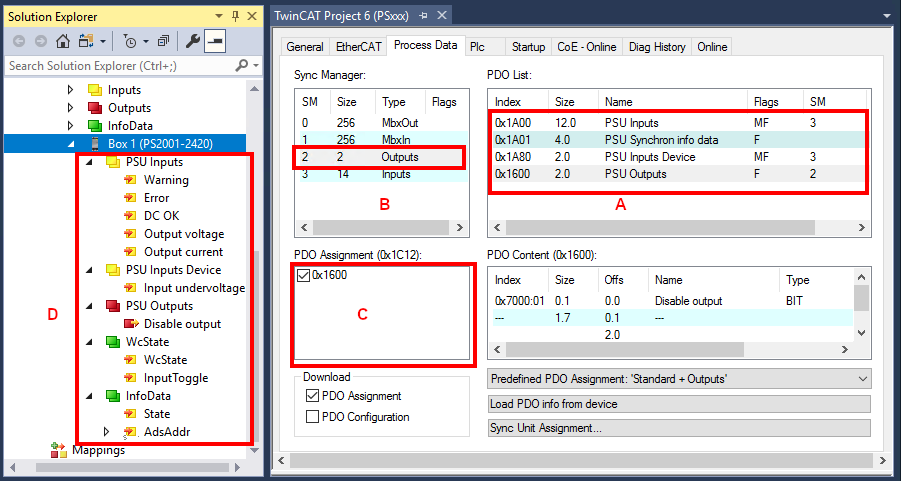Click the Box 1 device icon
This screenshot has width=901, height=481.
point(94,143)
